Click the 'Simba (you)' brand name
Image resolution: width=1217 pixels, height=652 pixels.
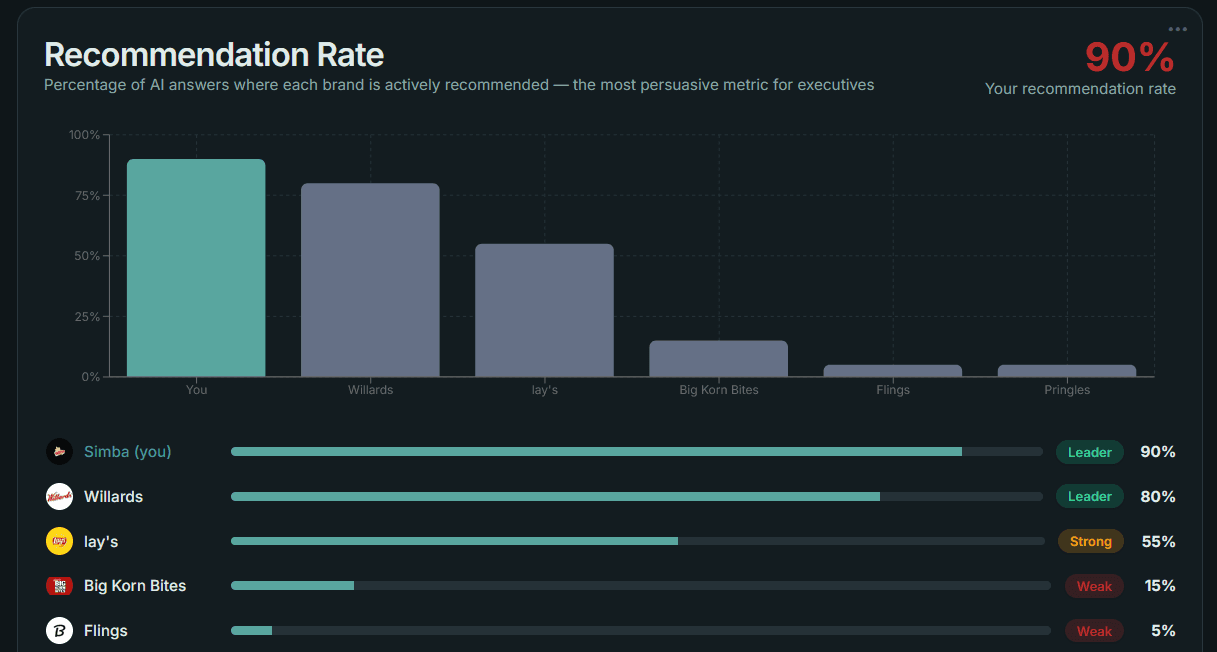tap(128, 452)
